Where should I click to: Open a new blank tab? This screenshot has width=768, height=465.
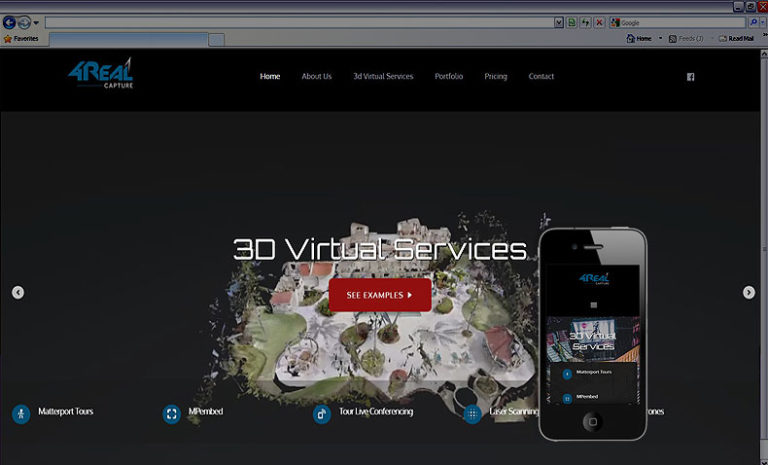216,40
